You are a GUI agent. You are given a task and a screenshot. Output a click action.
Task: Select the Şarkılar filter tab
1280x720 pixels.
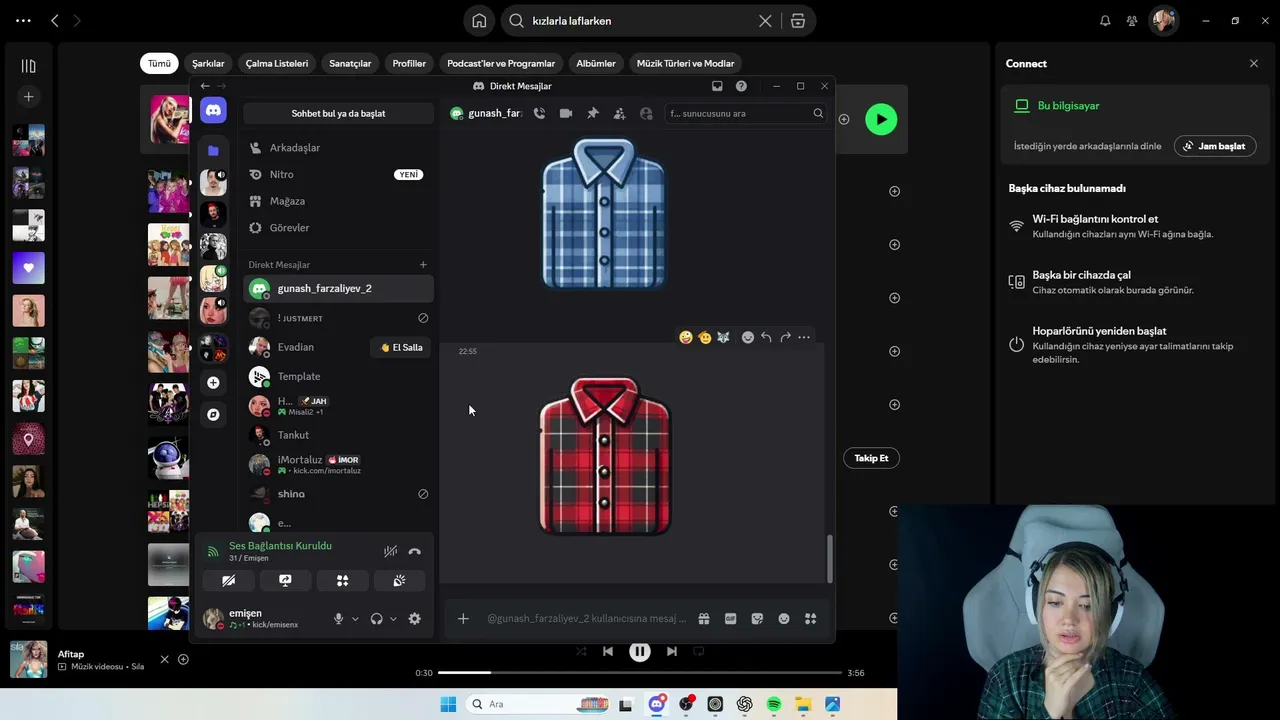click(208, 63)
